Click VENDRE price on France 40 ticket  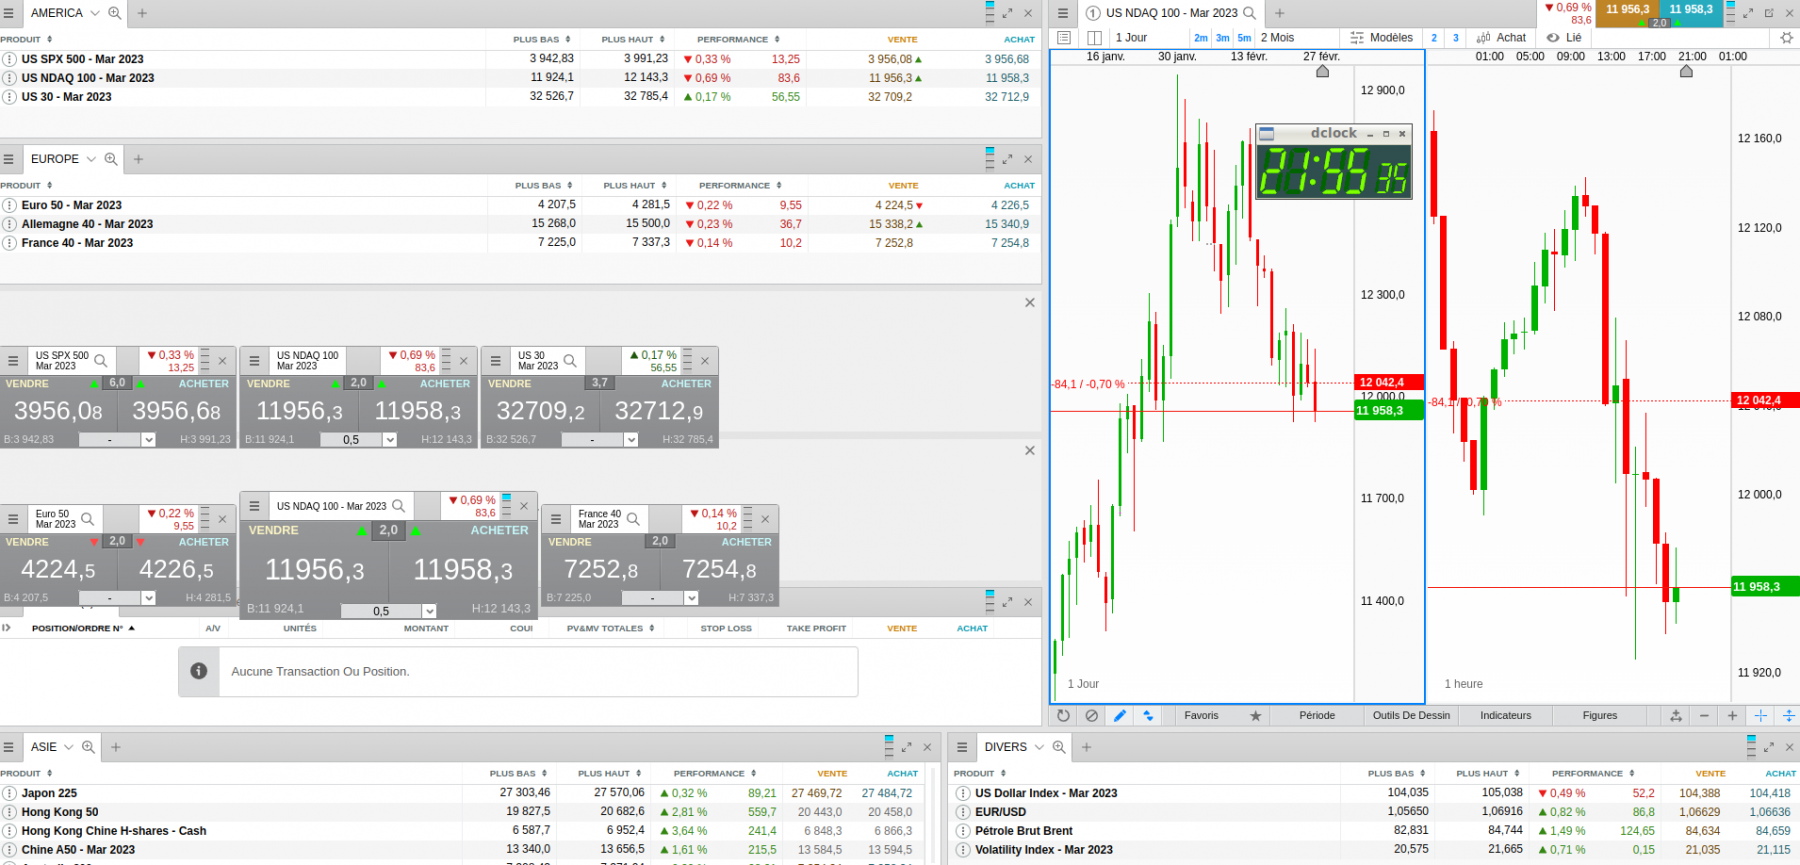[601, 569]
